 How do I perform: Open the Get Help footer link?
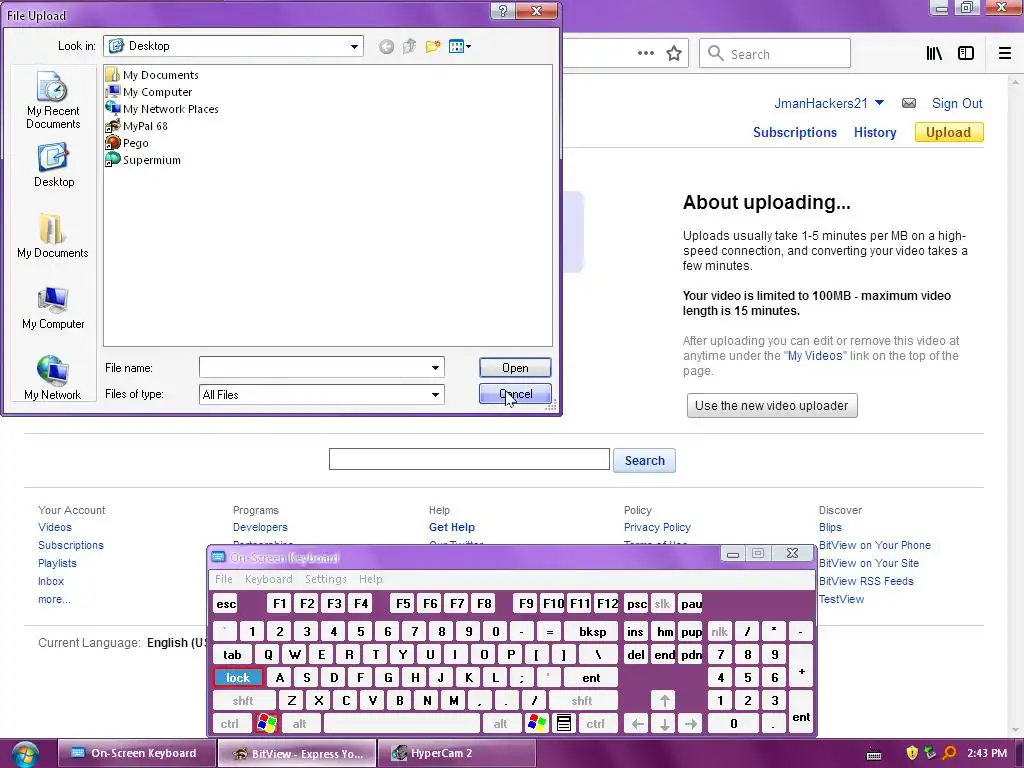click(x=451, y=527)
